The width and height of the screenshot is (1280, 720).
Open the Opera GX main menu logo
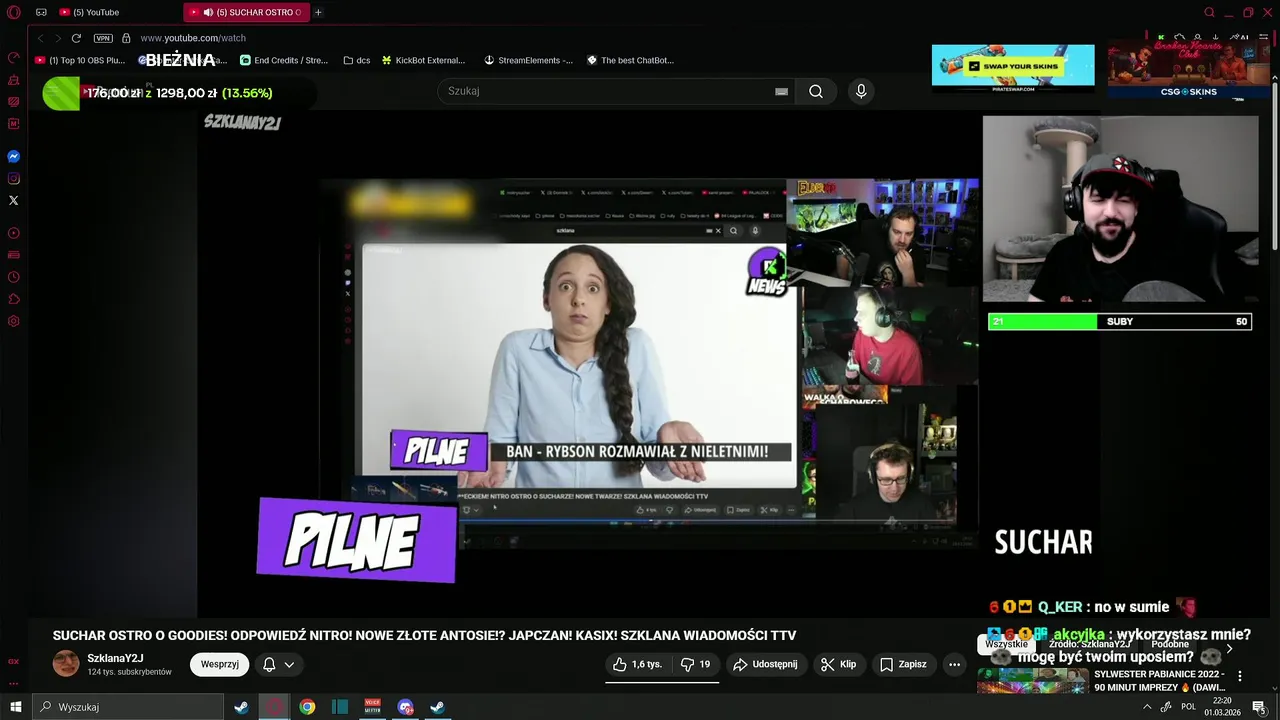pyautogui.click(x=14, y=12)
